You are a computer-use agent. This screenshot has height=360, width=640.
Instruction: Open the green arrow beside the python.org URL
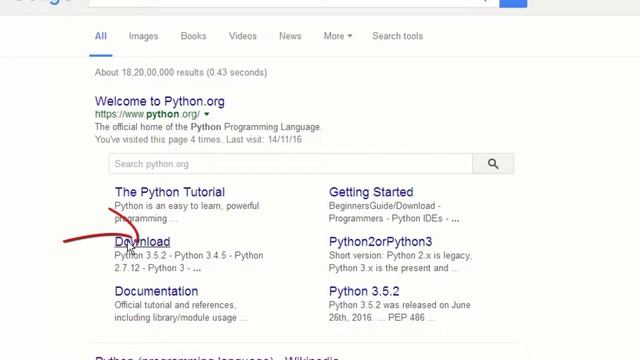coord(207,114)
